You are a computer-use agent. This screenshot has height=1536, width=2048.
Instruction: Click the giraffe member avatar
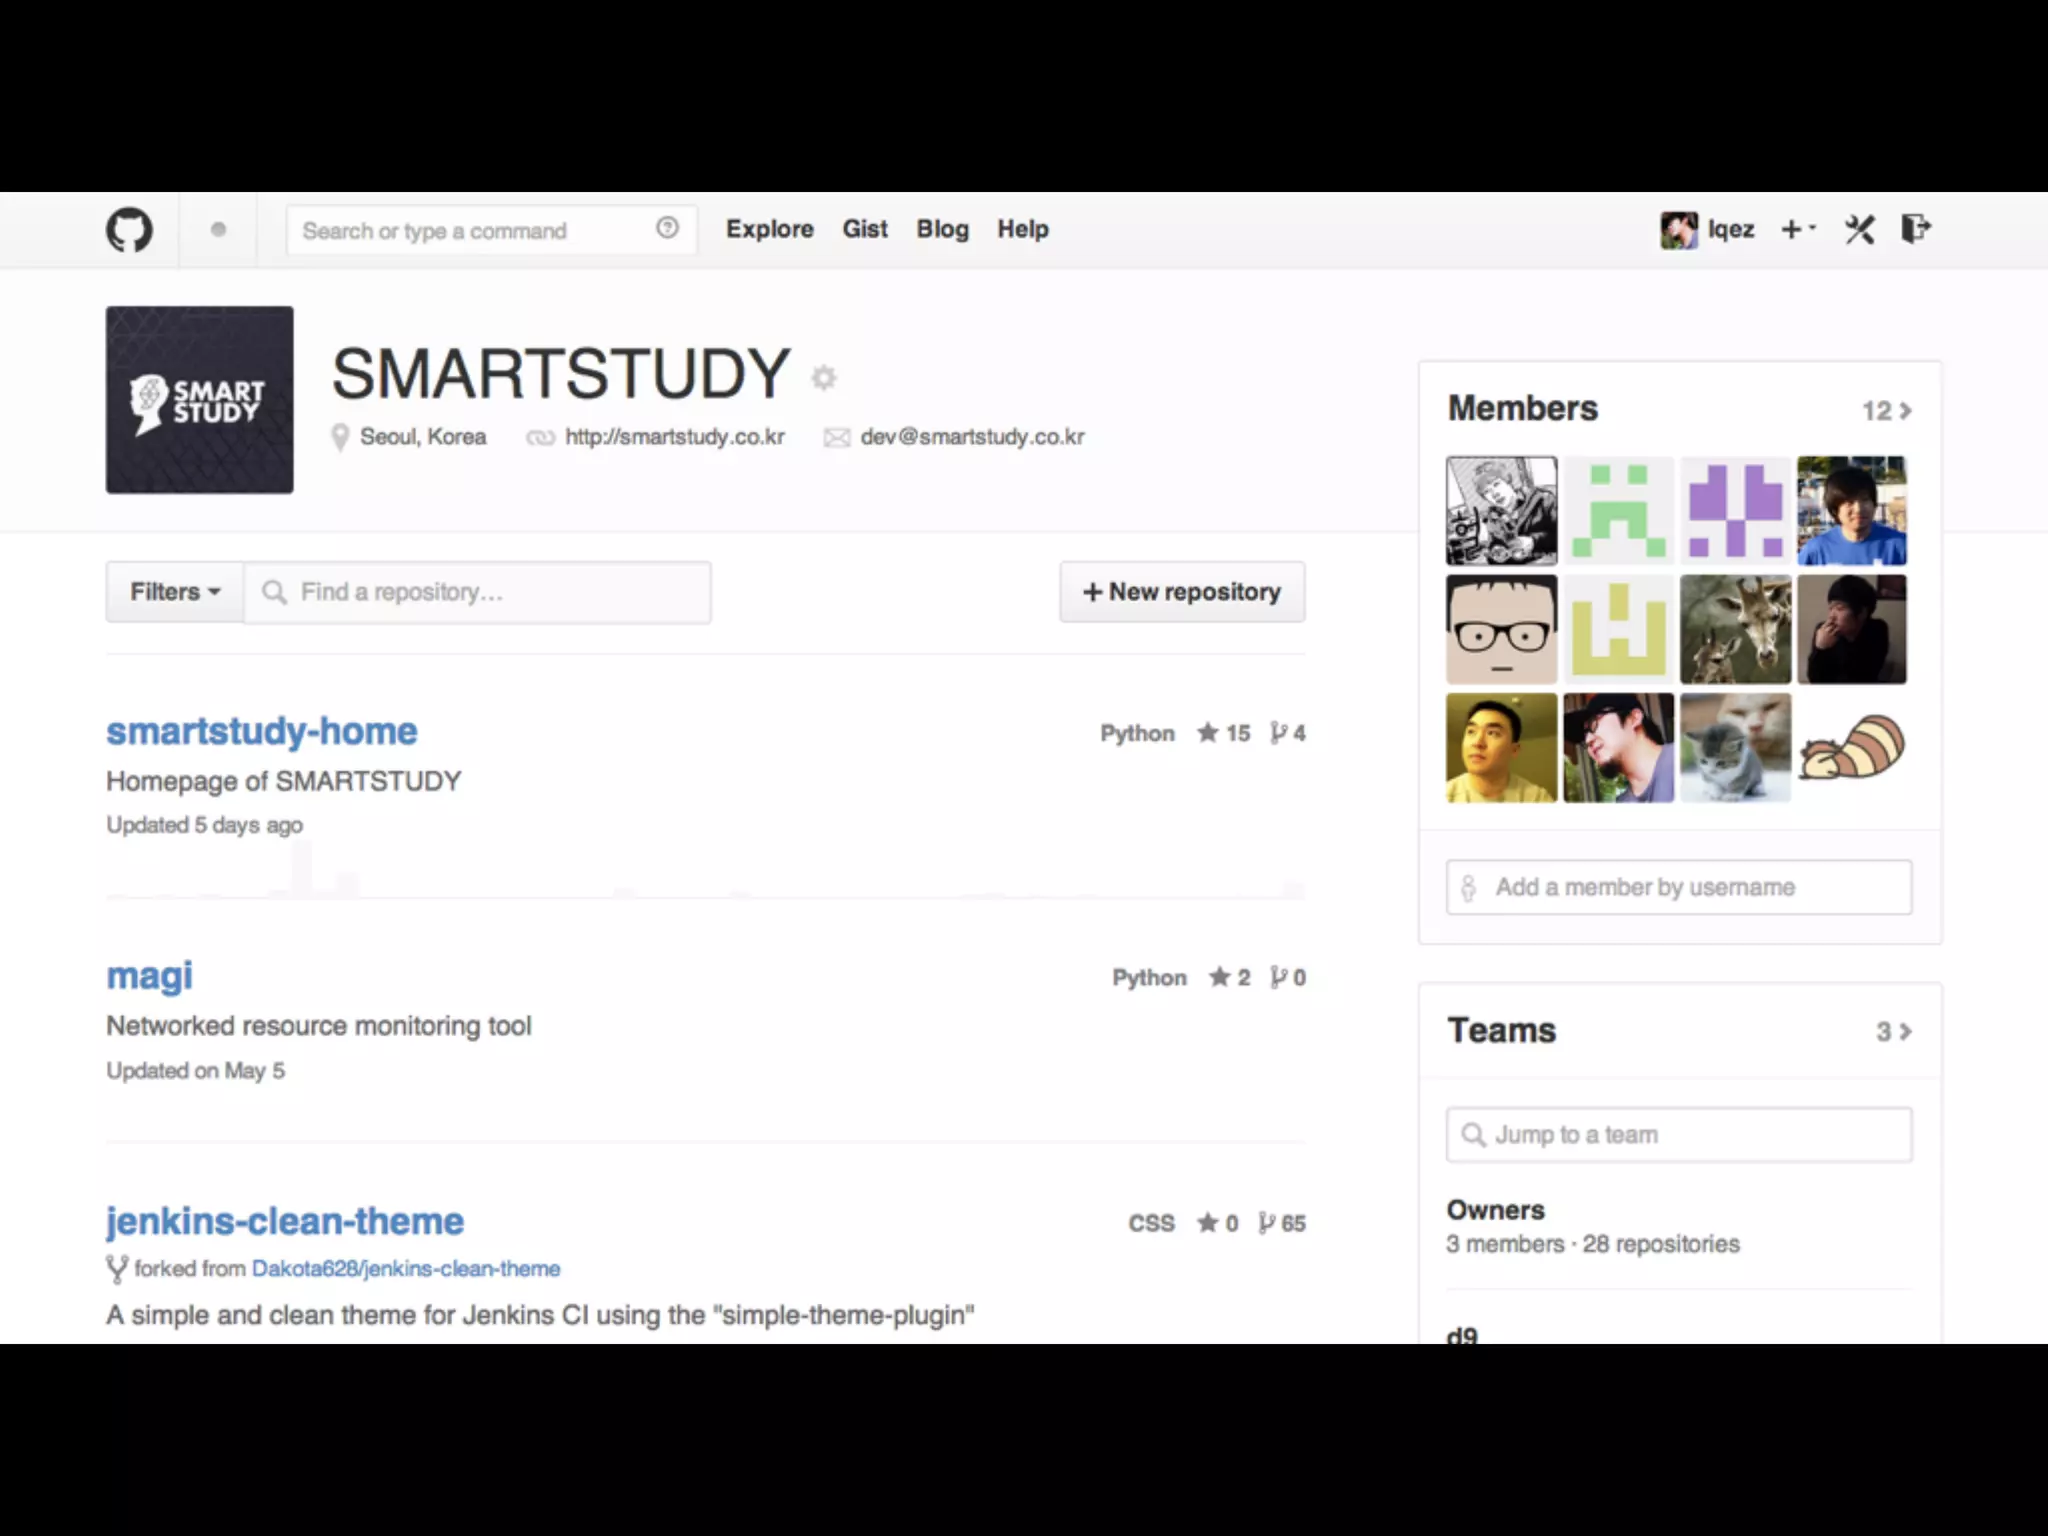(1735, 630)
